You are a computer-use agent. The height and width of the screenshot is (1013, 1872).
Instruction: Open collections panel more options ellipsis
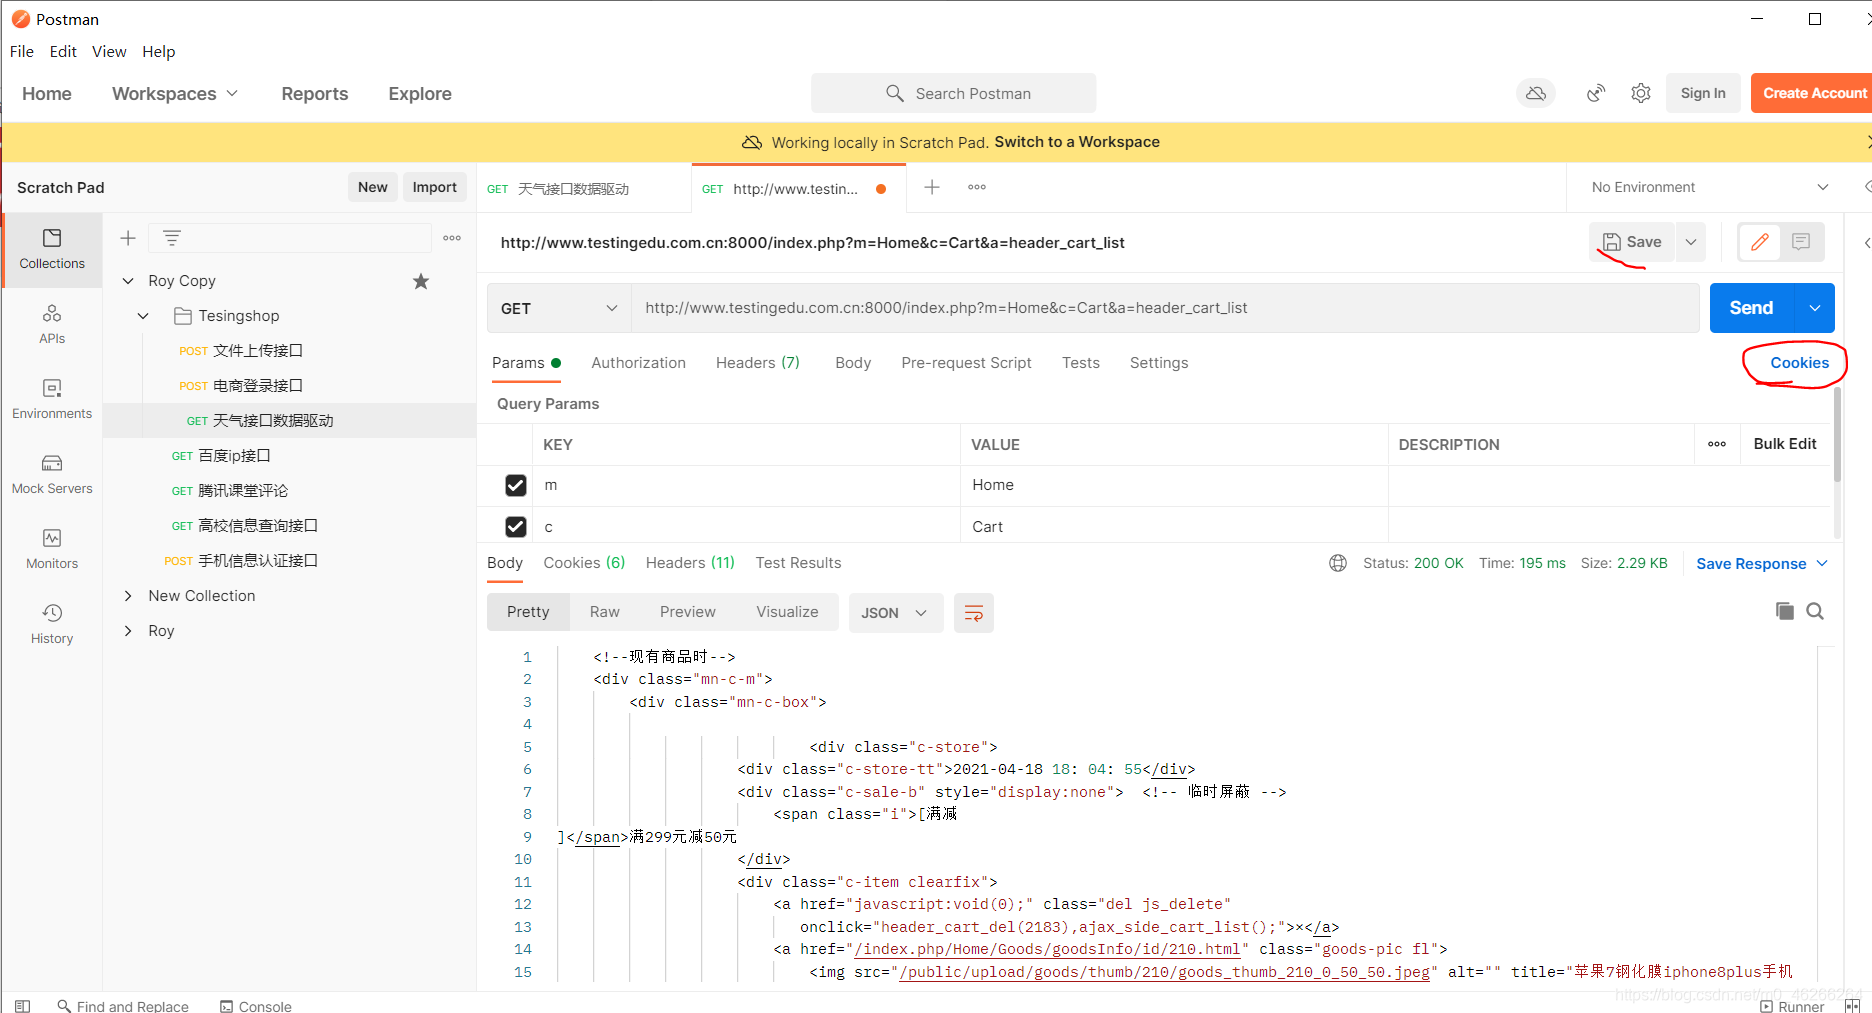point(452,238)
